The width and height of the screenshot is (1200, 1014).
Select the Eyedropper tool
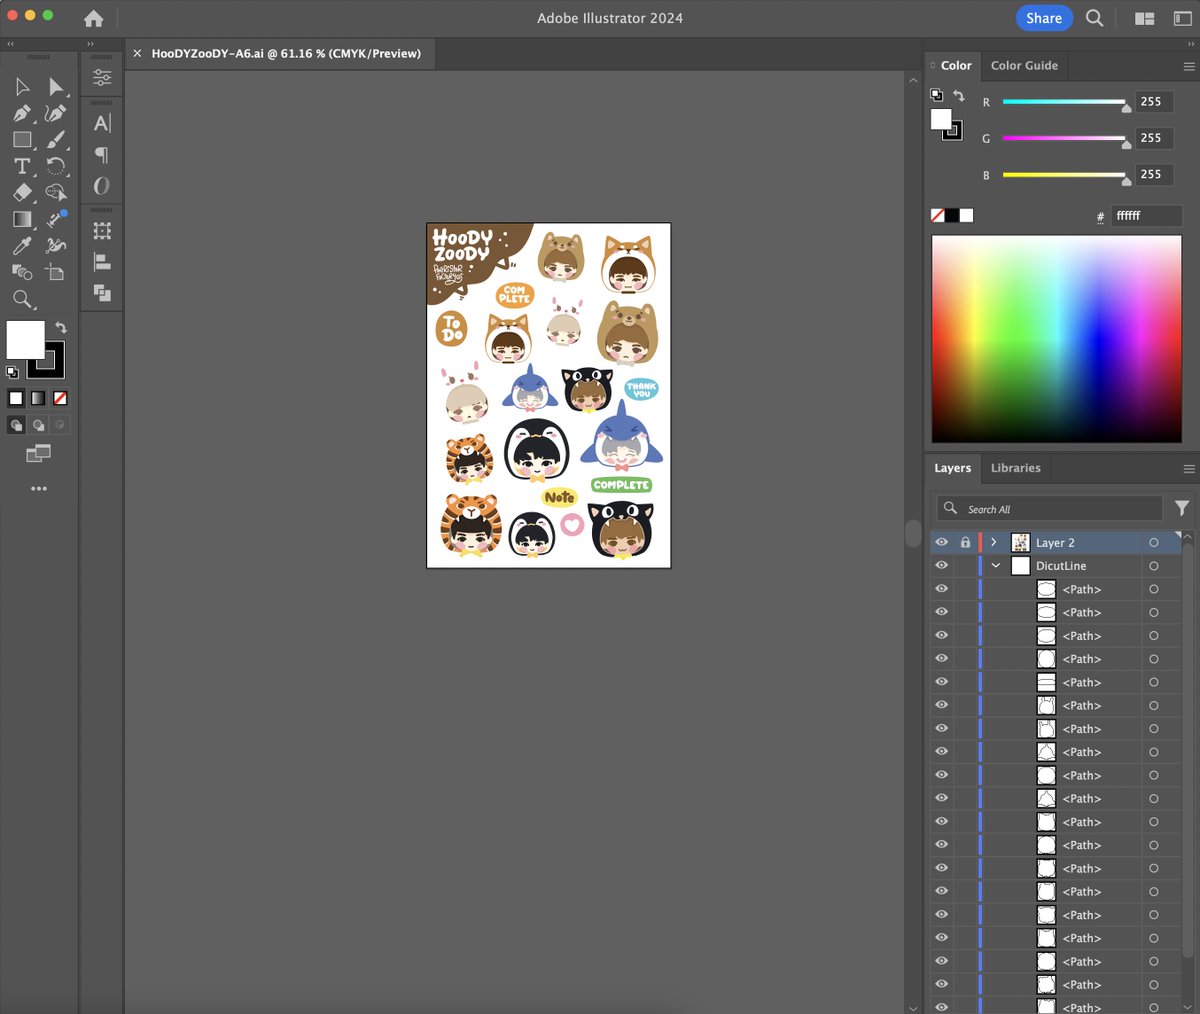pos(22,245)
